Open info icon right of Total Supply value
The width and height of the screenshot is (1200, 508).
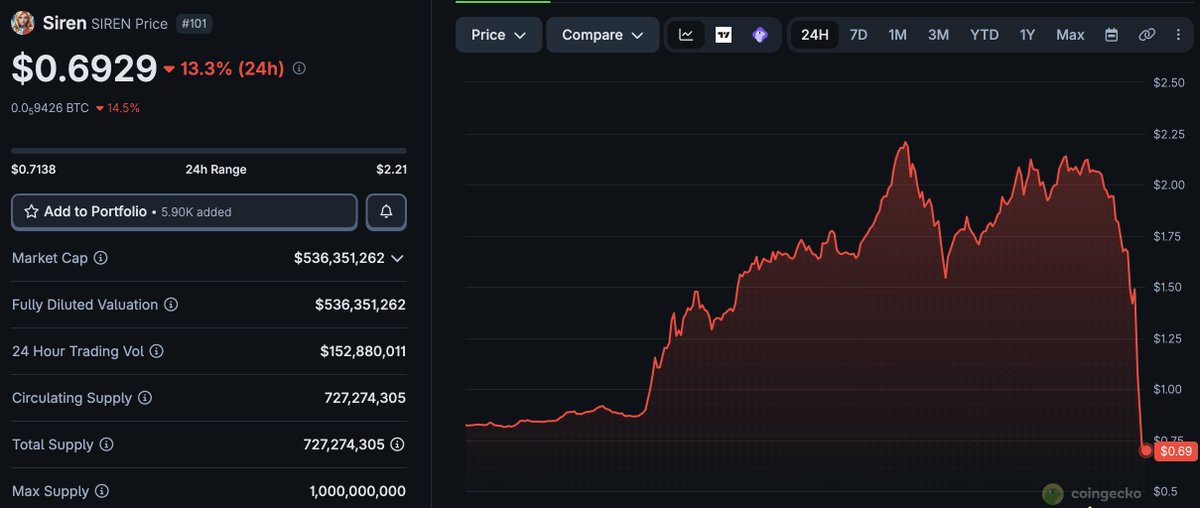pos(398,444)
